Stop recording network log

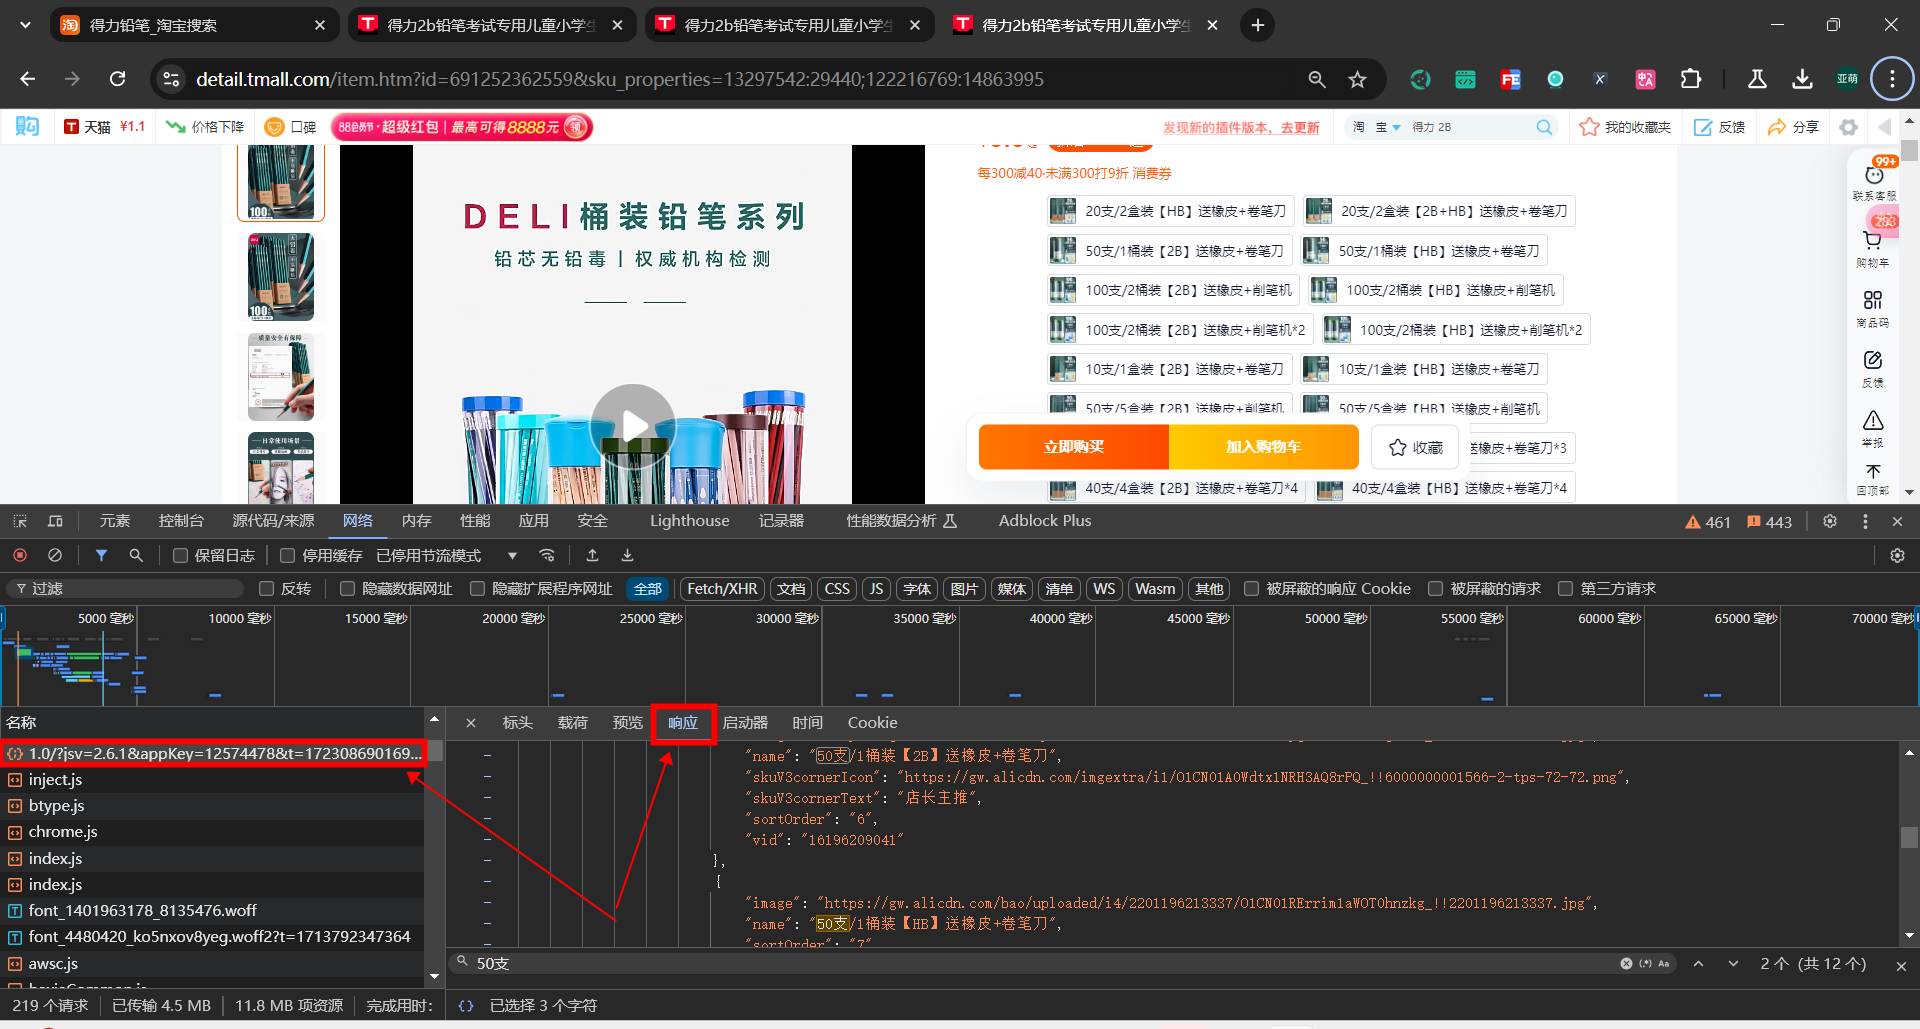[20, 555]
